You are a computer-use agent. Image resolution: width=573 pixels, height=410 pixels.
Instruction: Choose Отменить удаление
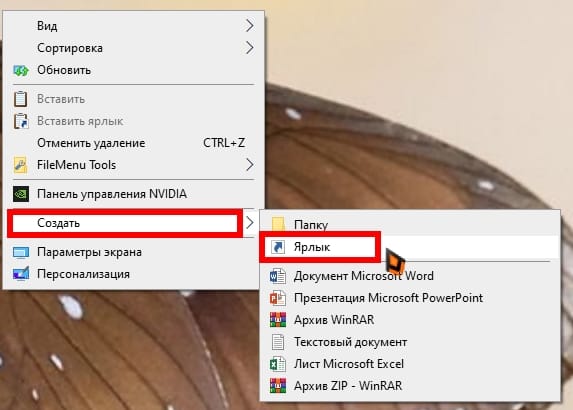pyautogui.click(x=133, y=143)
